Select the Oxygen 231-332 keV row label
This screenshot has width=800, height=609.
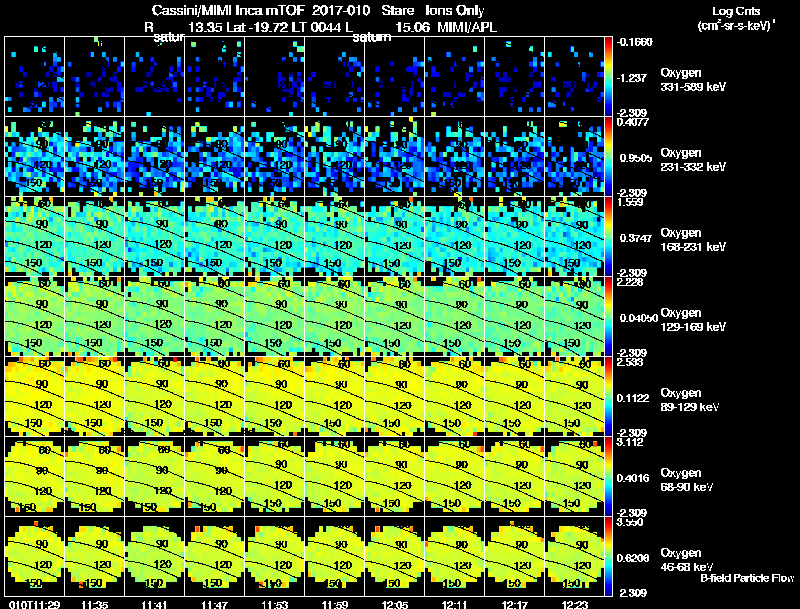click(693, 160)
